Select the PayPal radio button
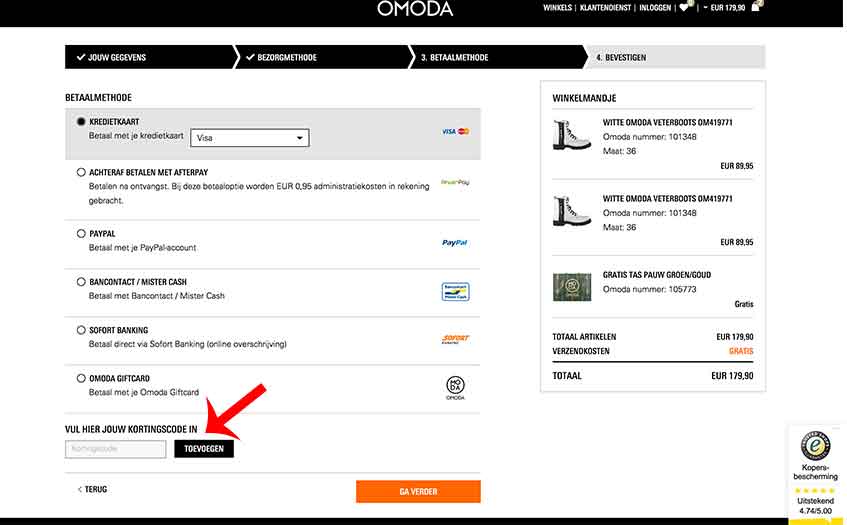Image resolution: width=847 pixels, height=525 pixels. tap(81, 234)
